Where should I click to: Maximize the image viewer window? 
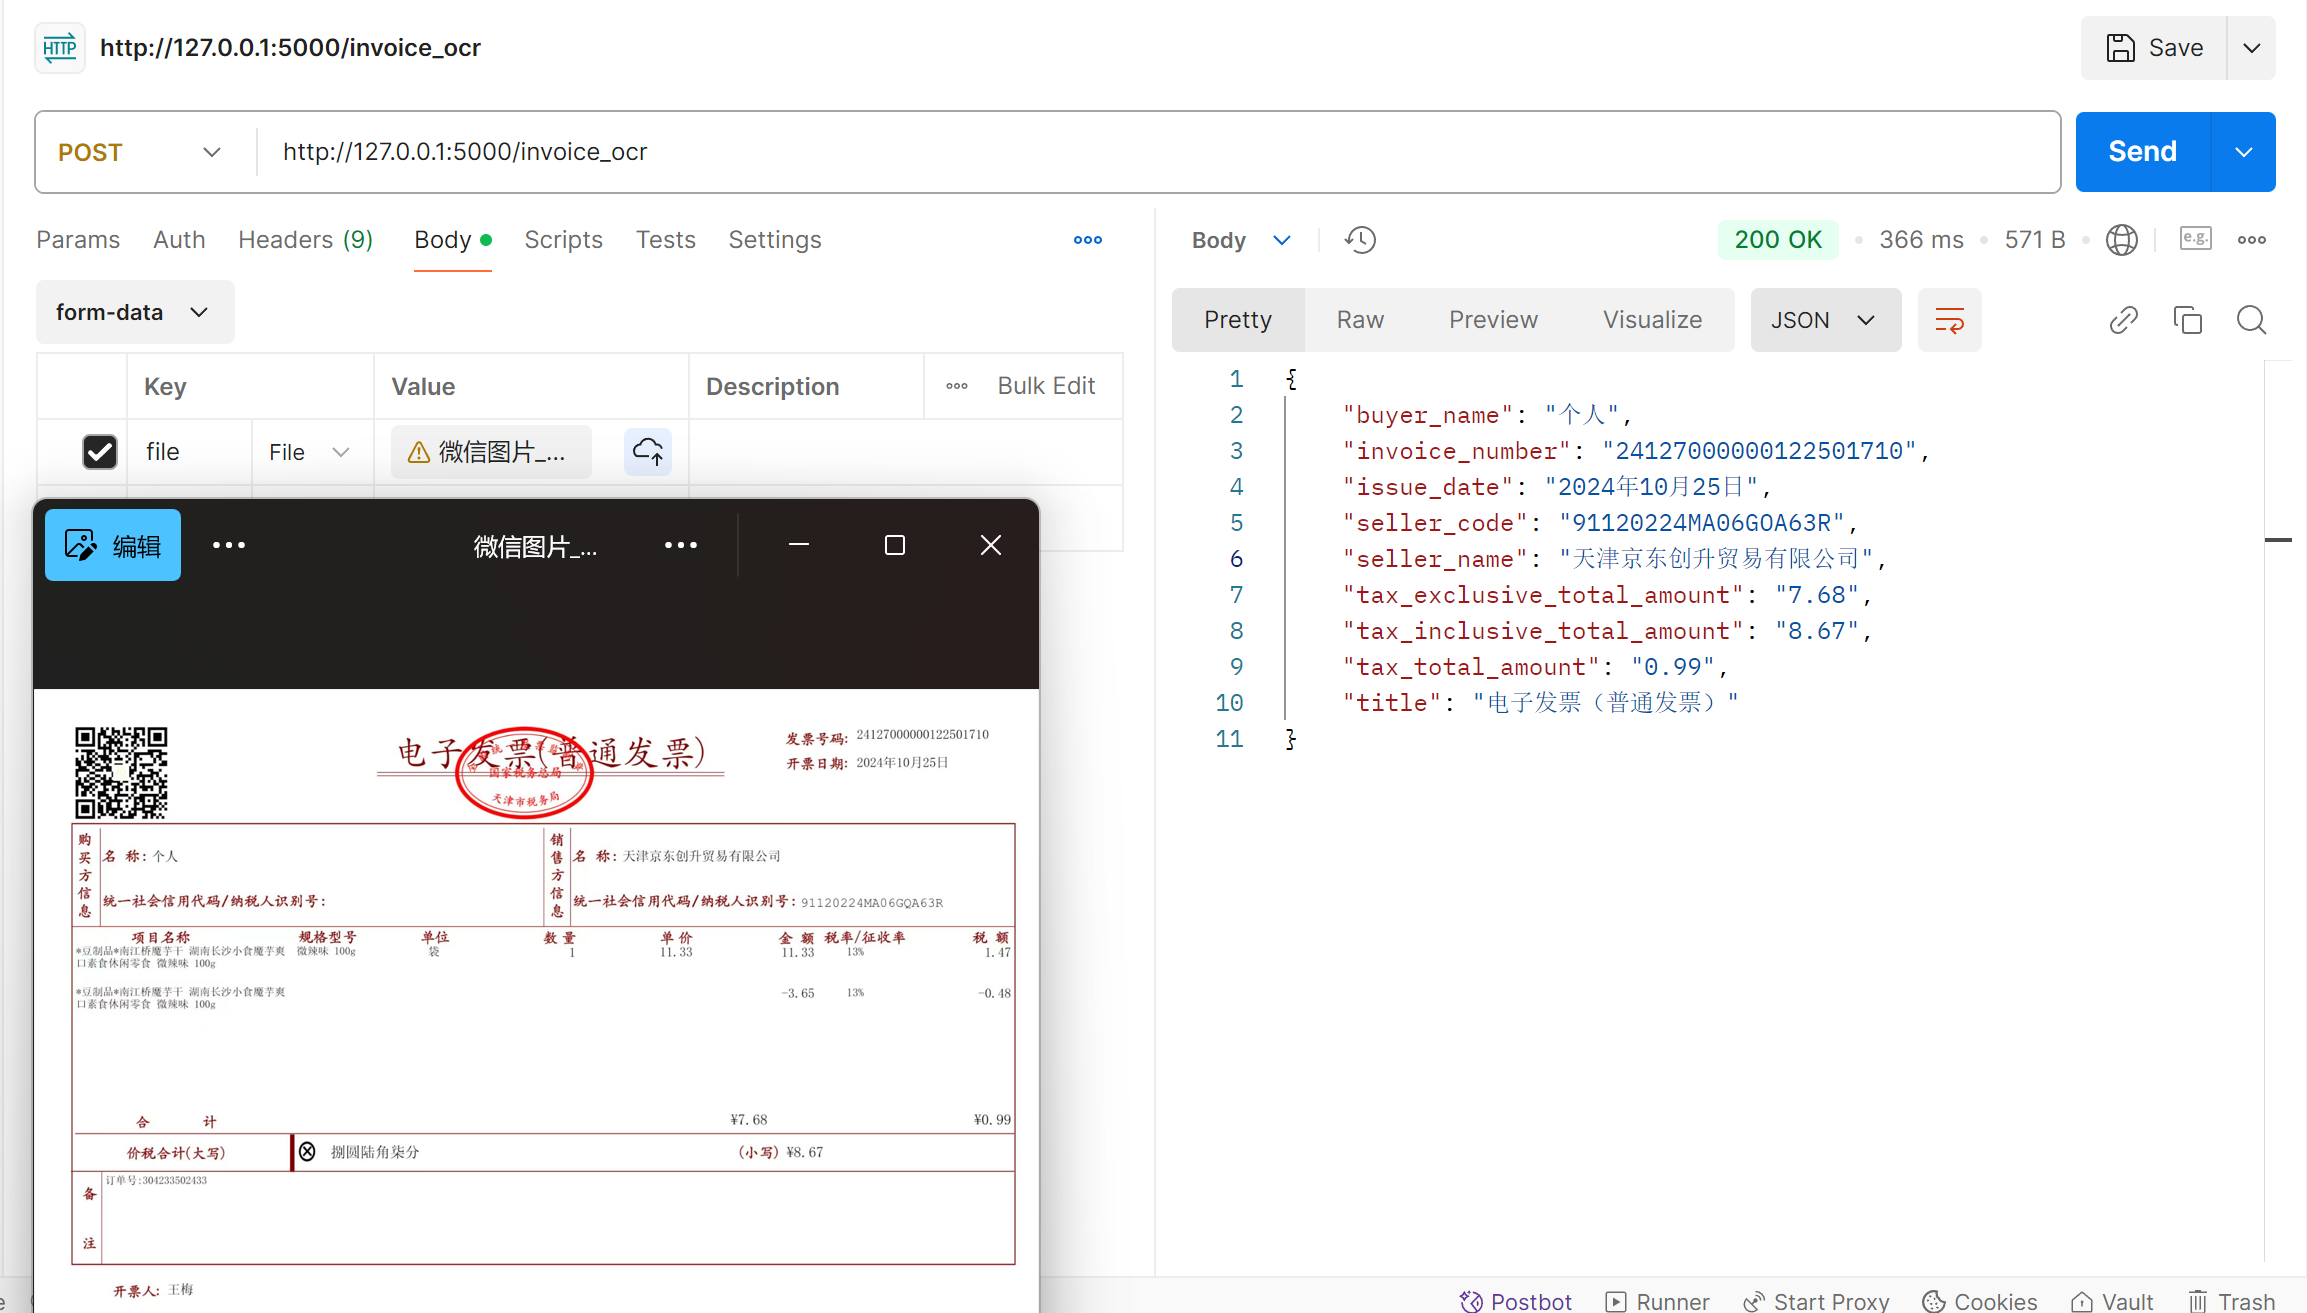895,545
